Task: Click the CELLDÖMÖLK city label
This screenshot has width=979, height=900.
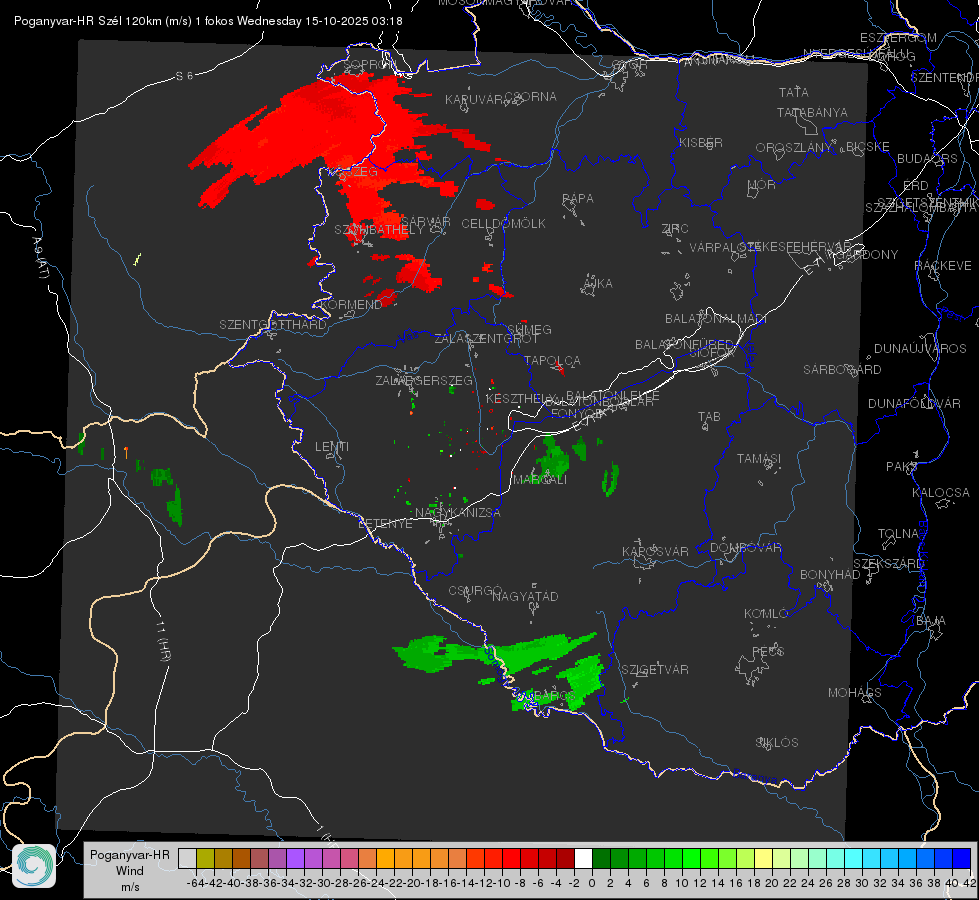Action: click(503, 224)
